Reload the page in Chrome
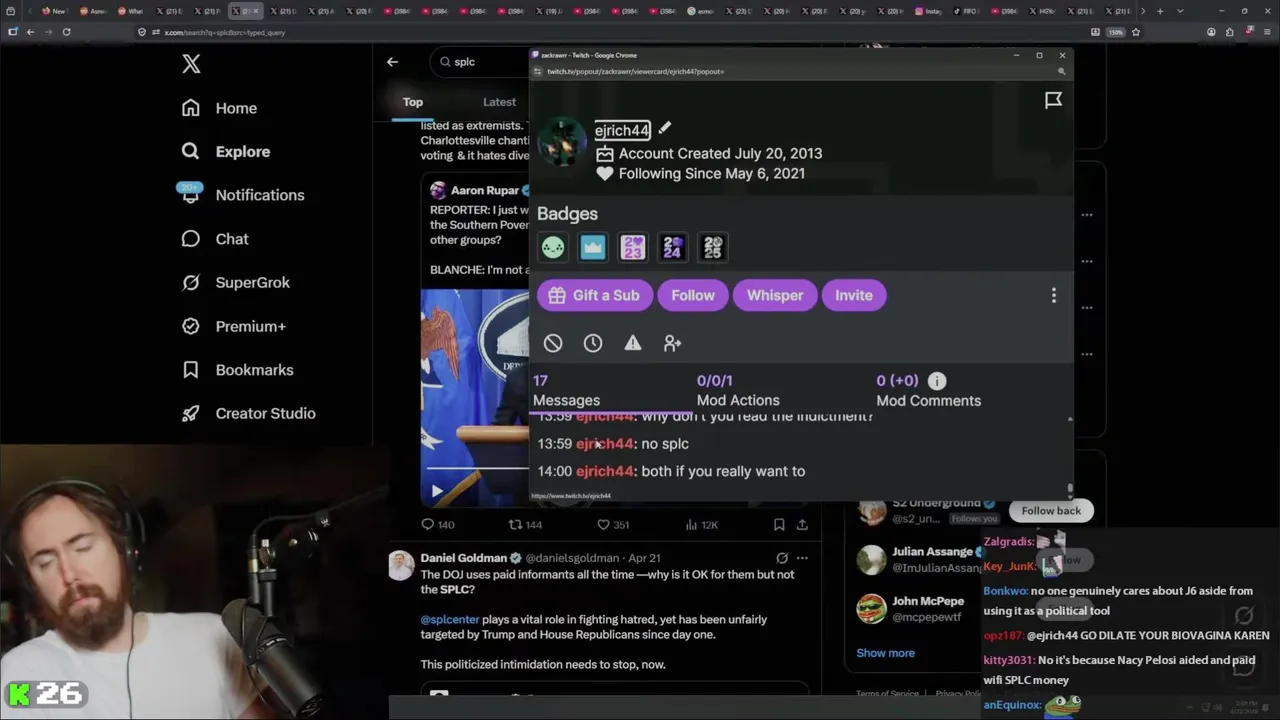This screenshot has width=1280, height=720. coord(66,32)
